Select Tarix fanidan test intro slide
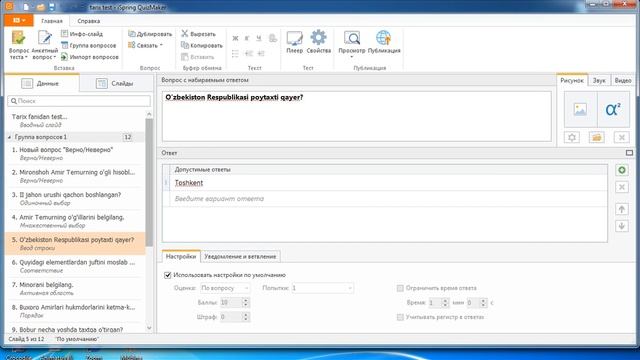Image resolution: width=640 pixels, height=360 pixels. point(76,120)
